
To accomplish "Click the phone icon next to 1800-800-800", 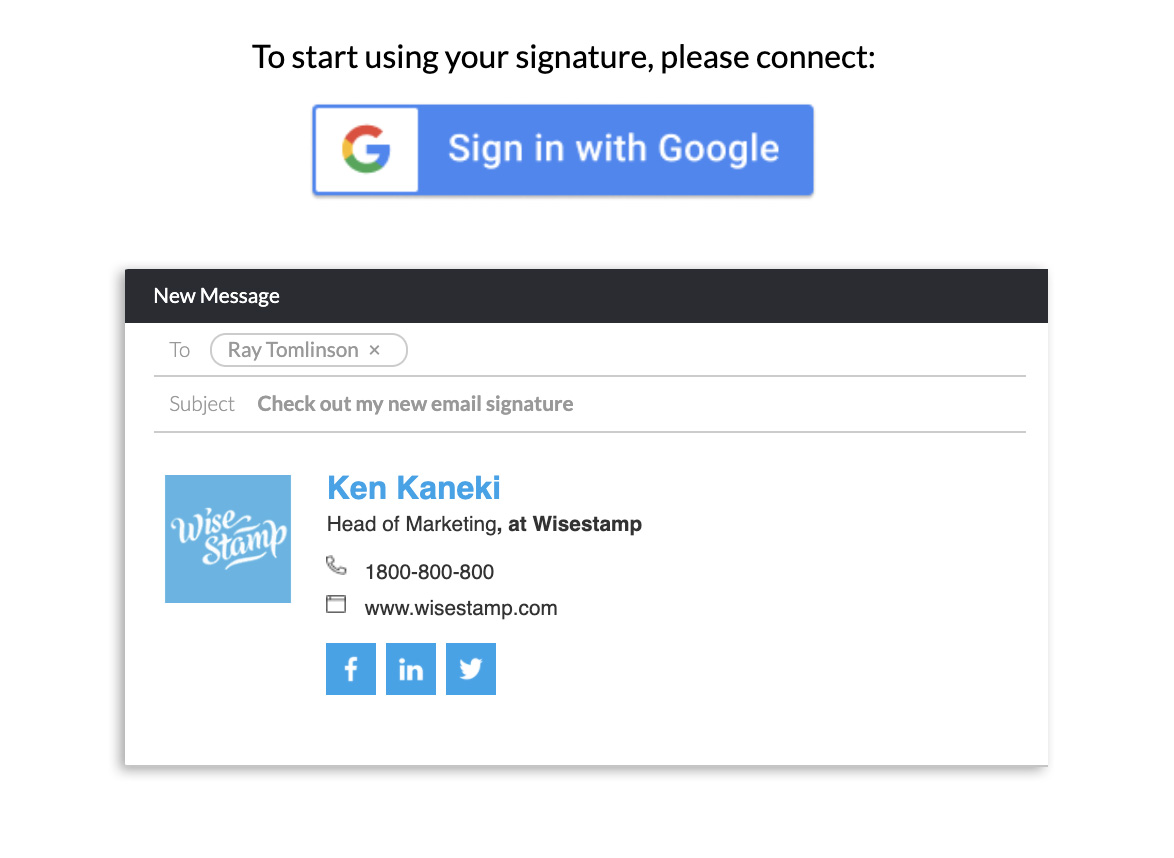I will (x=336, y=565).
